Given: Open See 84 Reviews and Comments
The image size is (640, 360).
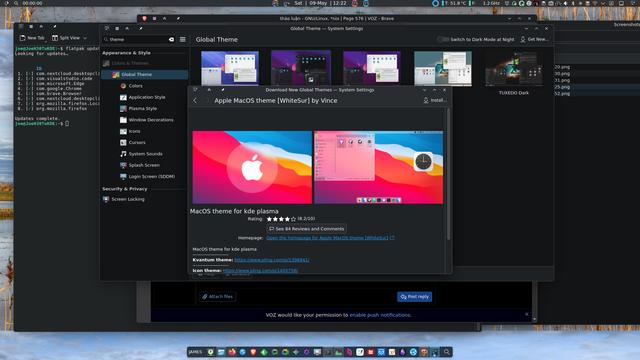Looking at the screenshot, I should 306,229.
